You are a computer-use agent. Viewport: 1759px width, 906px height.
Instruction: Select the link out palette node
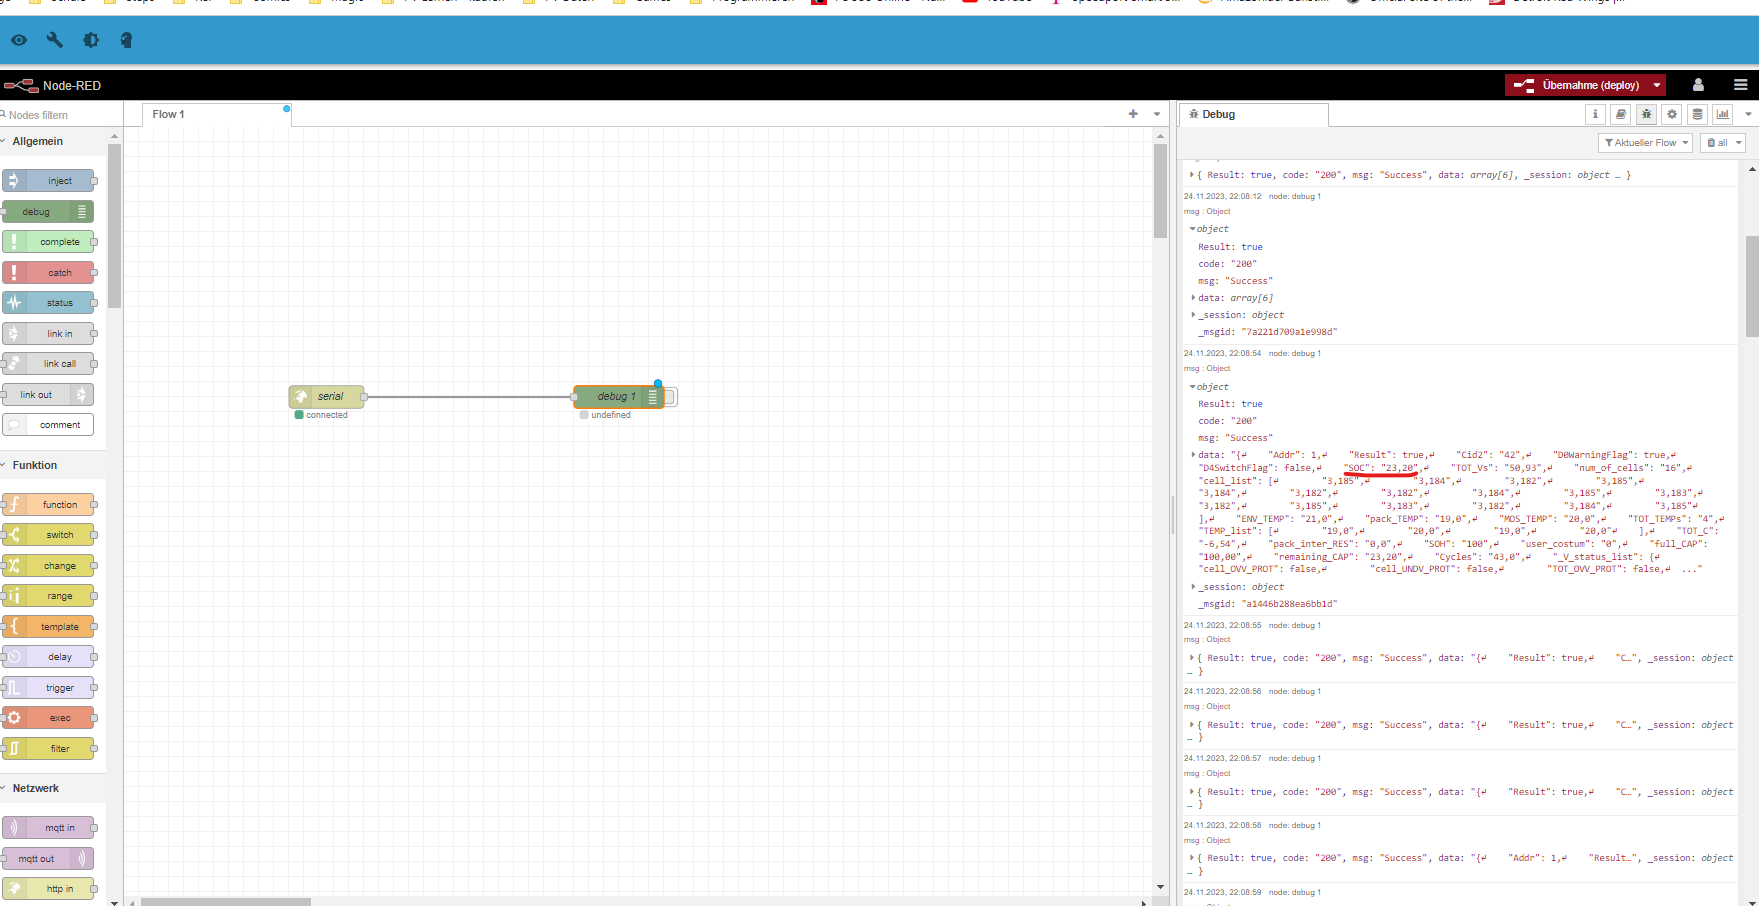(x=49, y=395)
